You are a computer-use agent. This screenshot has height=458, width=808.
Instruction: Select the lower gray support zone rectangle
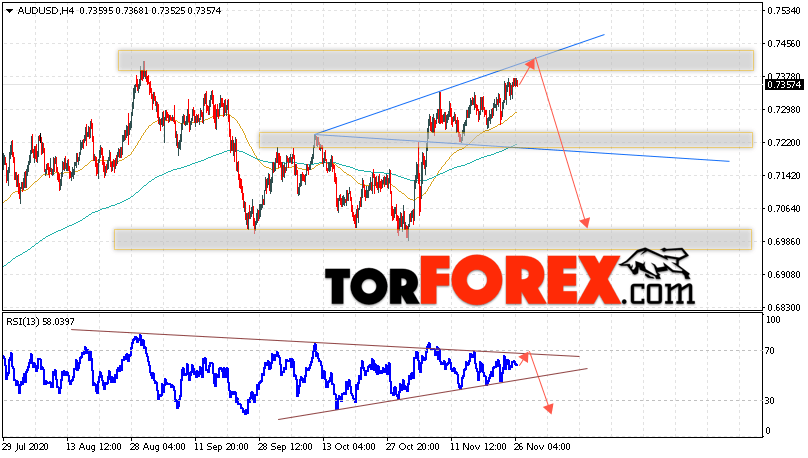pyautogui.click(x=433, y=240)
